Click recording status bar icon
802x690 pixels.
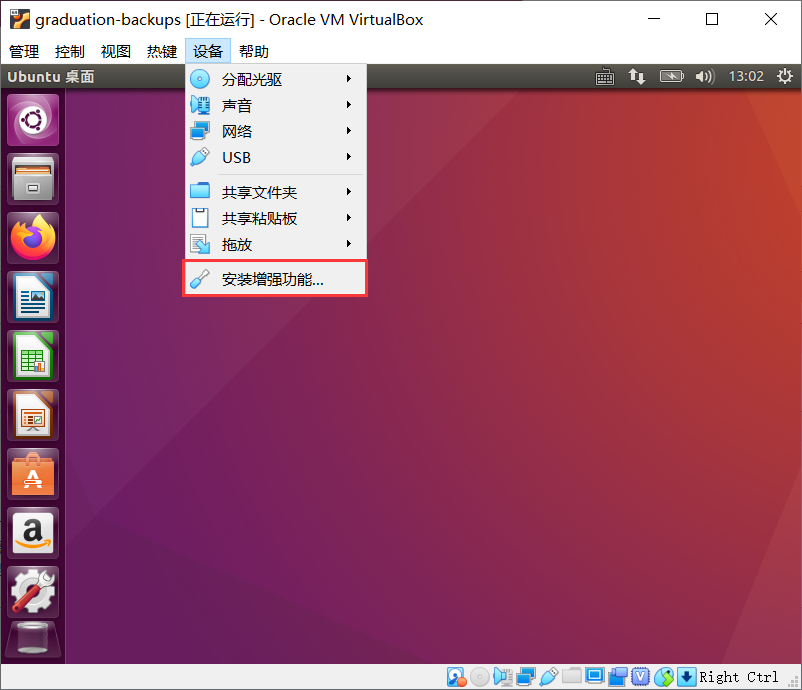[x=618, y=677]
